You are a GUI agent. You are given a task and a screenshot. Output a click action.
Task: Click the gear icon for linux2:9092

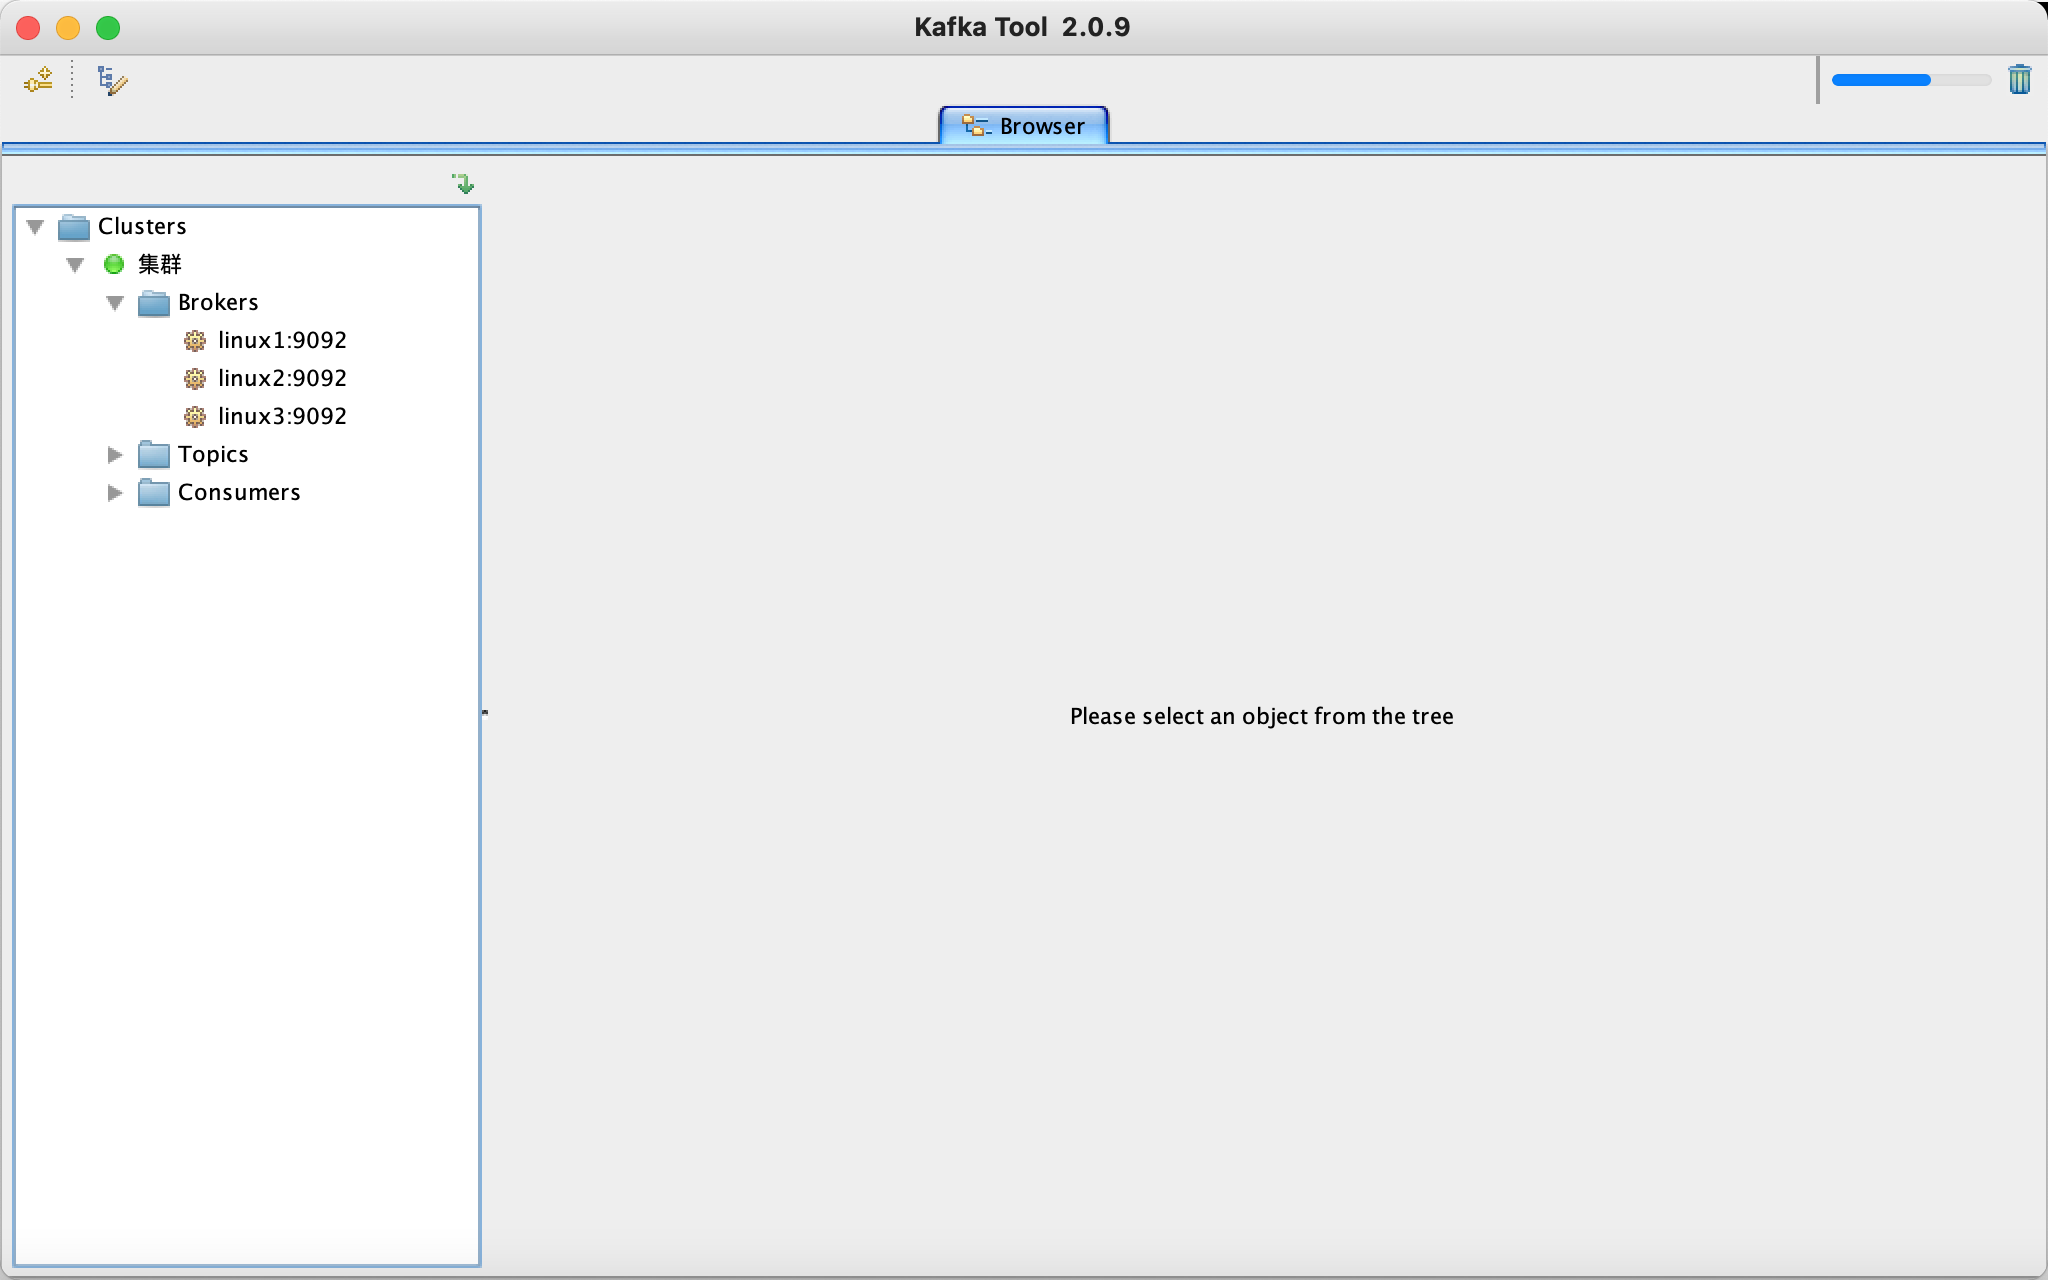(195, 379)
